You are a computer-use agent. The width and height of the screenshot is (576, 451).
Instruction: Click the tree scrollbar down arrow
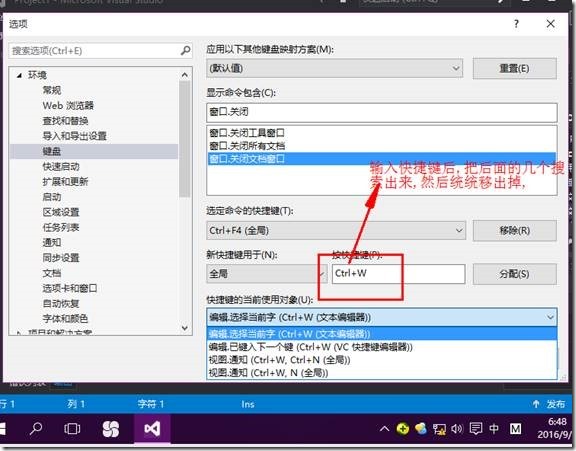(x=185, y=328)
